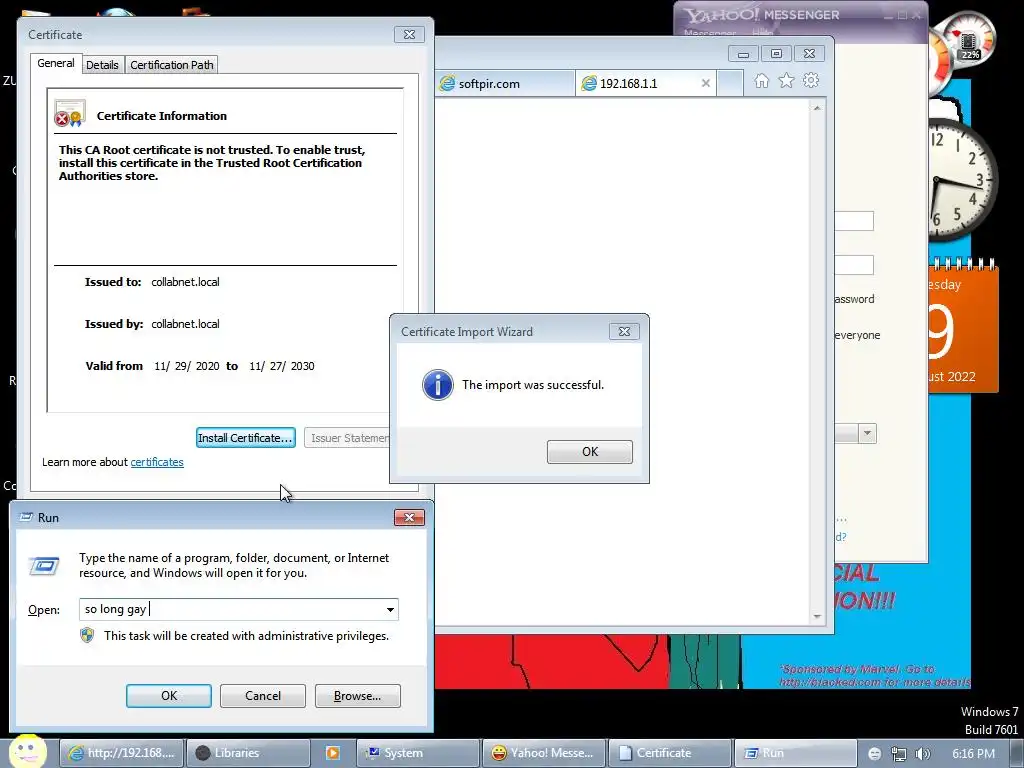Click the network tray icon
The height and width of the screenshot is (768, 1024).
tap(899, 754)
